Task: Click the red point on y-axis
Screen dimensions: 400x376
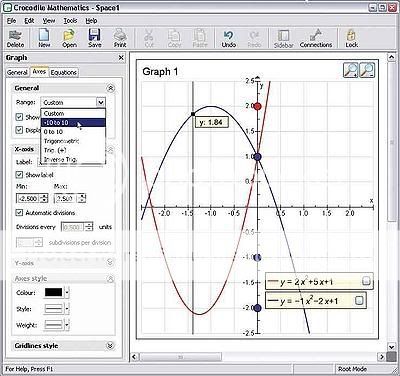Action: point(257,107)
